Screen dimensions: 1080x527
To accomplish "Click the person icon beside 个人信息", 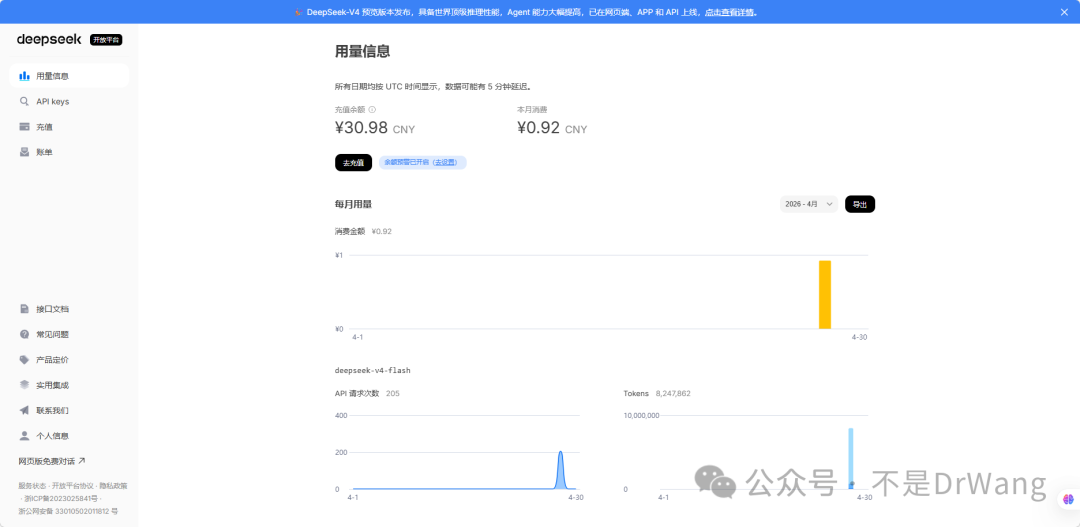I will (x=24, y=436).
